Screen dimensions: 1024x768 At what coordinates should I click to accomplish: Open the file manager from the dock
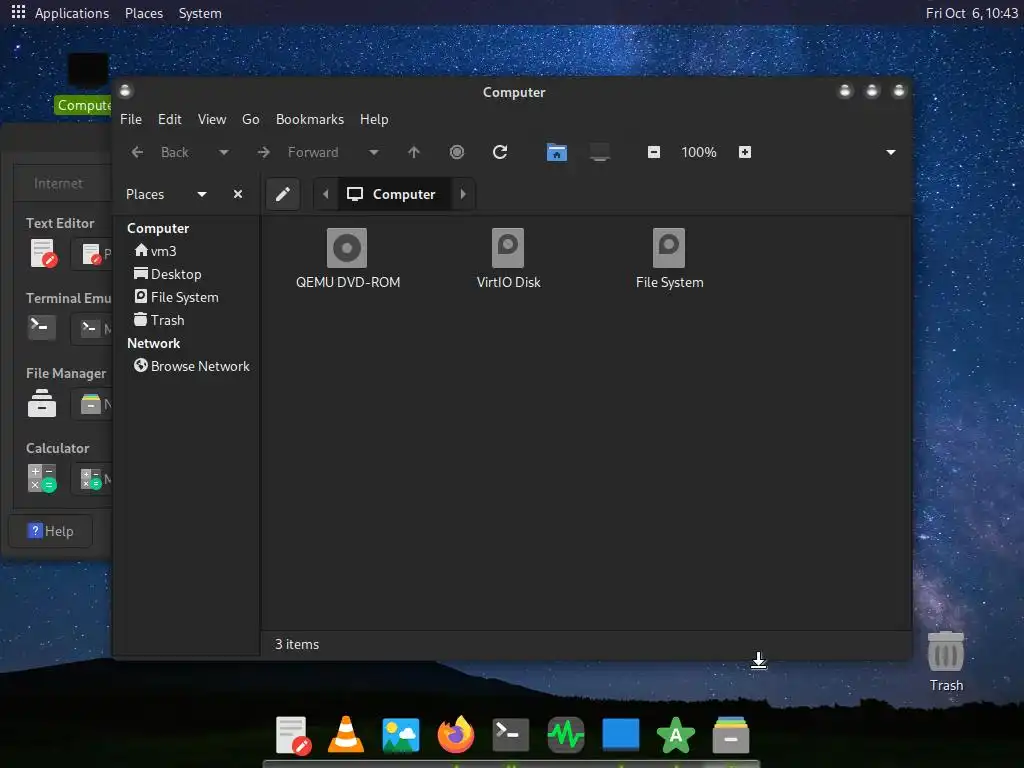click(731, 735)
